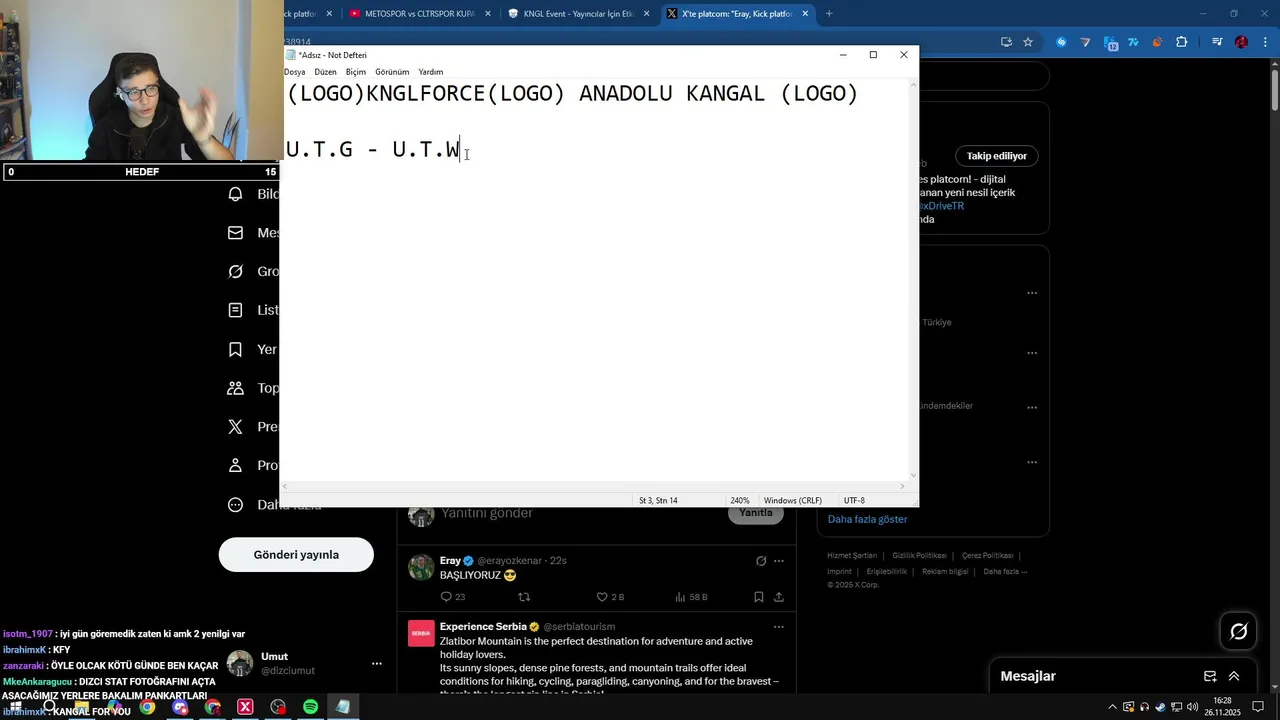
Task: Open the Listeler icon in X sidebar
Action: pos(236,310)
